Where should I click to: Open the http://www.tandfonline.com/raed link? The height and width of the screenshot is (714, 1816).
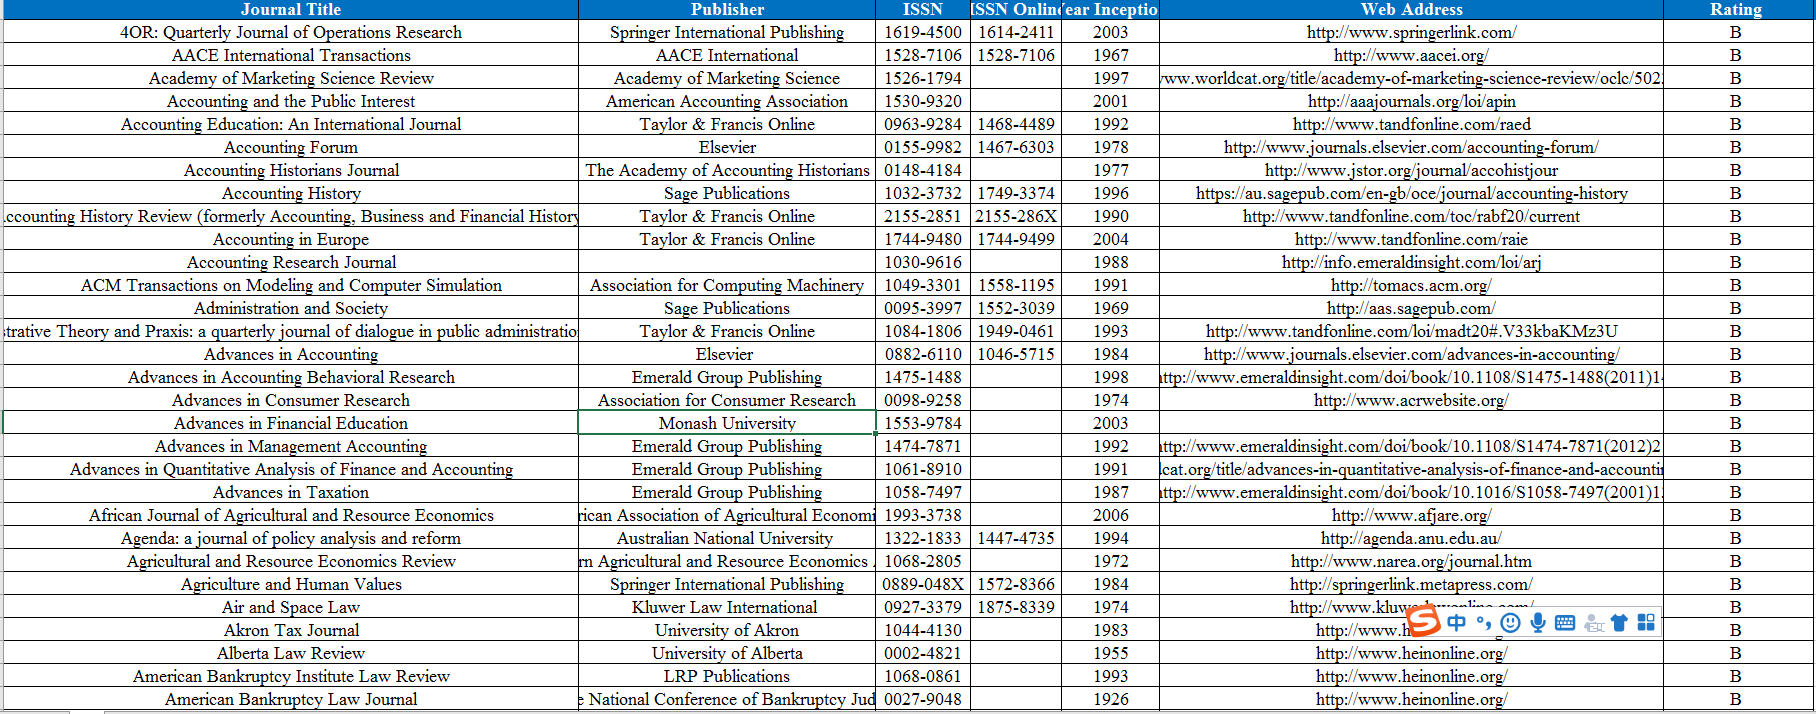click(1411, 124)
